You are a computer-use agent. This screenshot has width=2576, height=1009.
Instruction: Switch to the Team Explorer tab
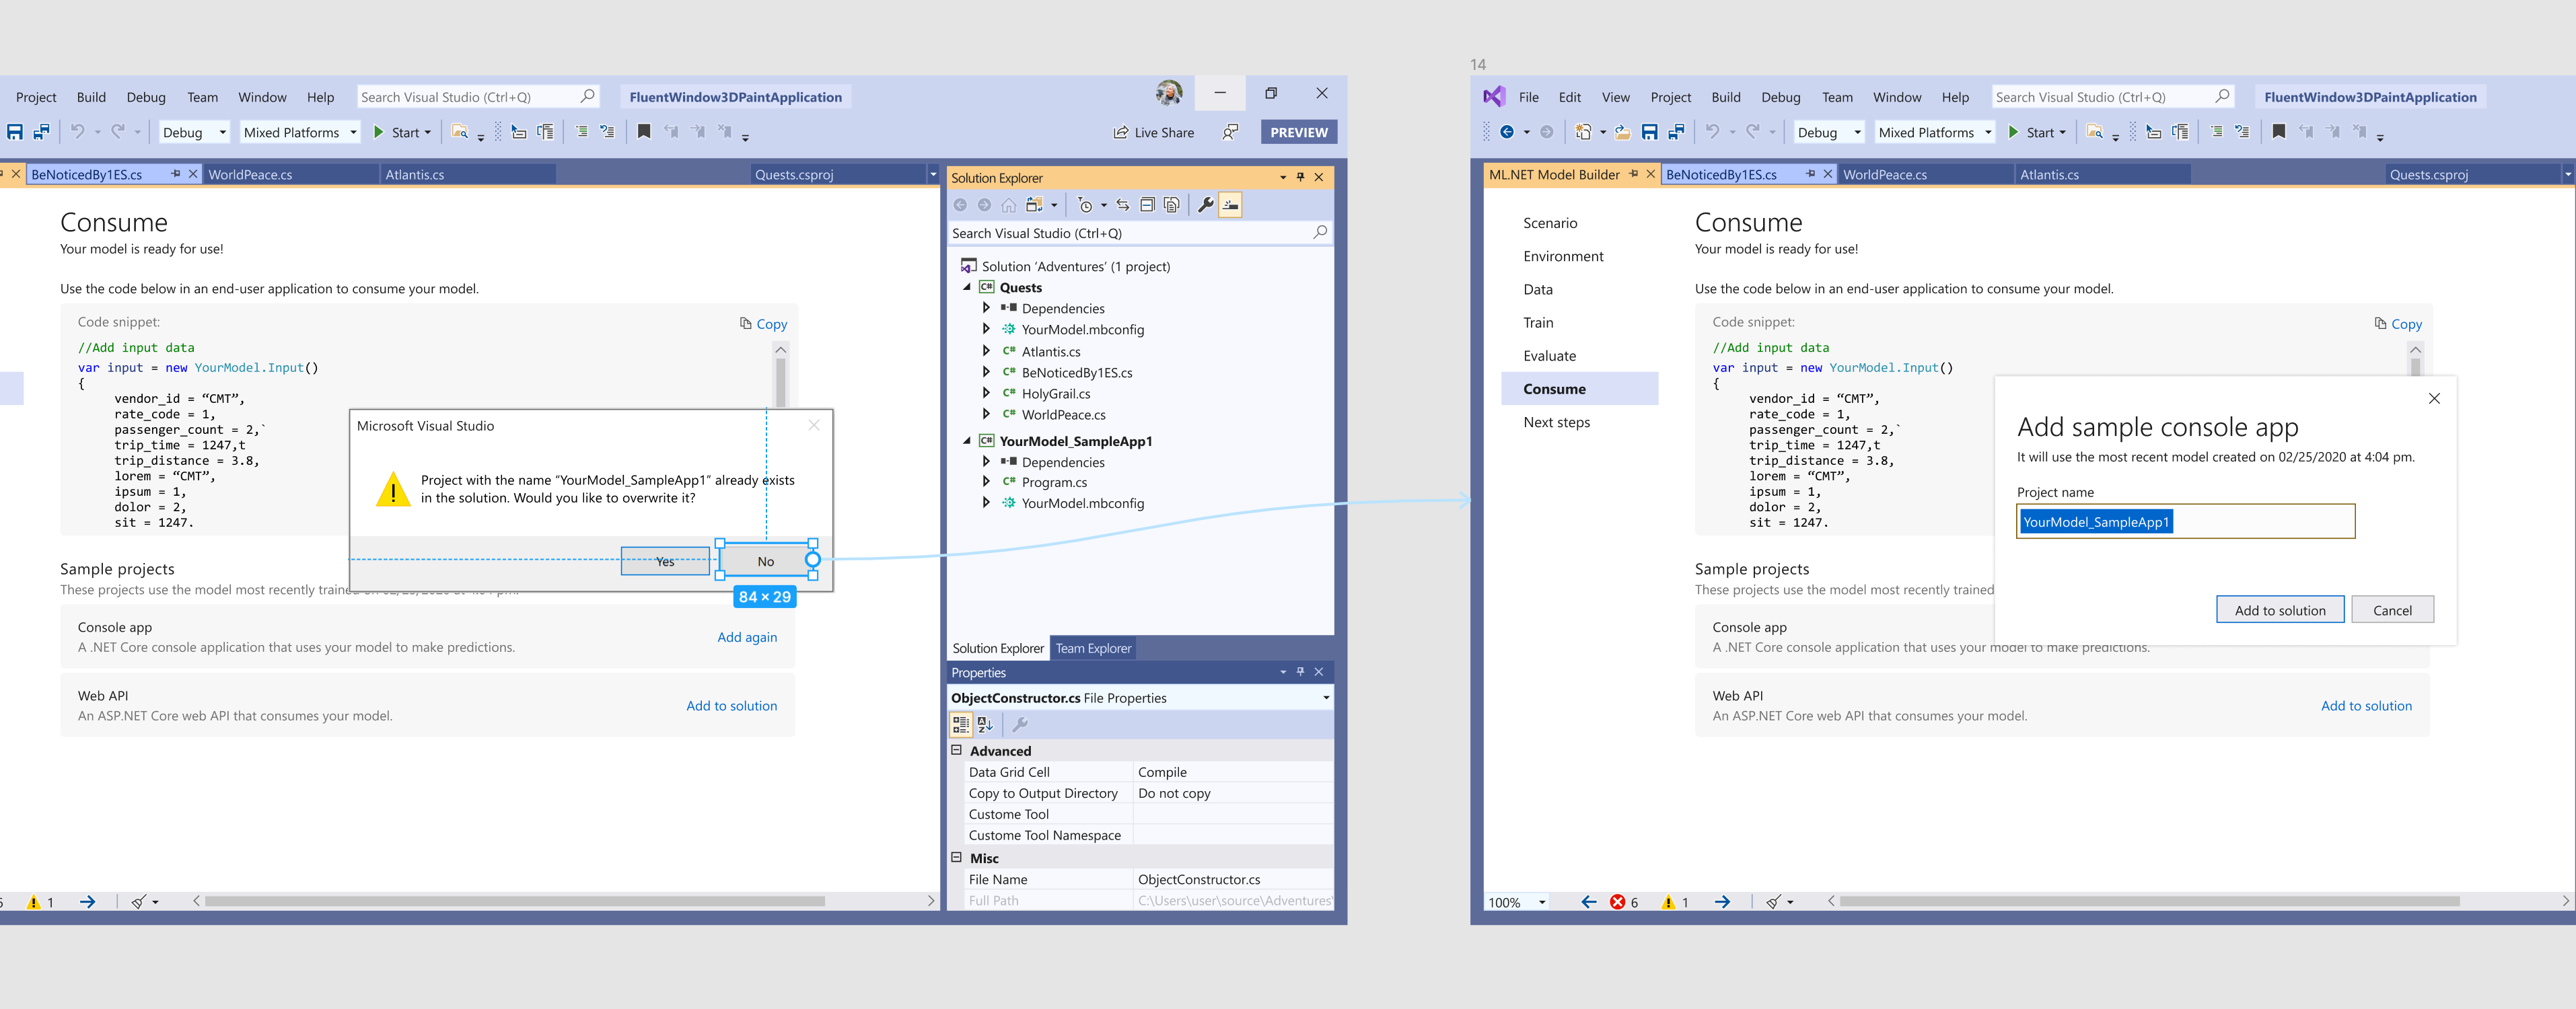pyautogui.click(x=1093, y=647)
